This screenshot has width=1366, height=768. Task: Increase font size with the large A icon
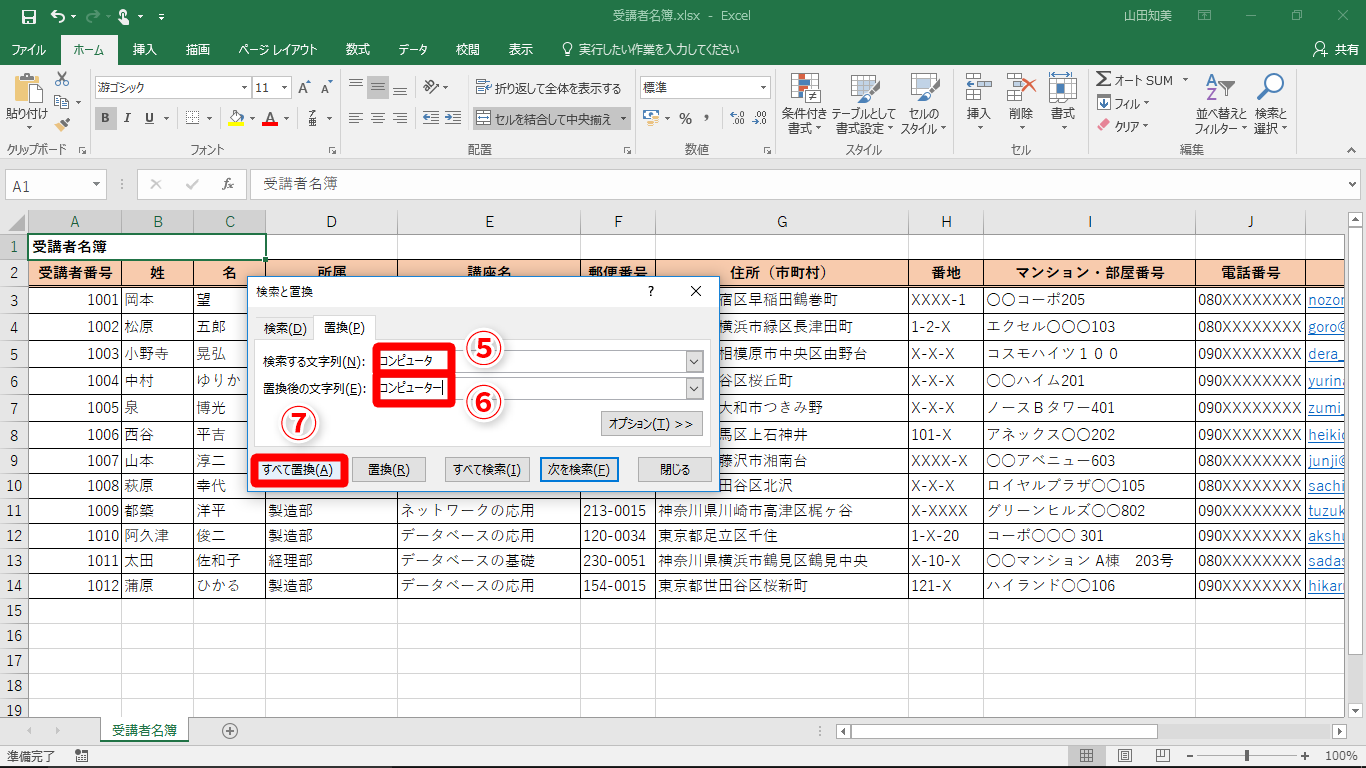[305, 88]
